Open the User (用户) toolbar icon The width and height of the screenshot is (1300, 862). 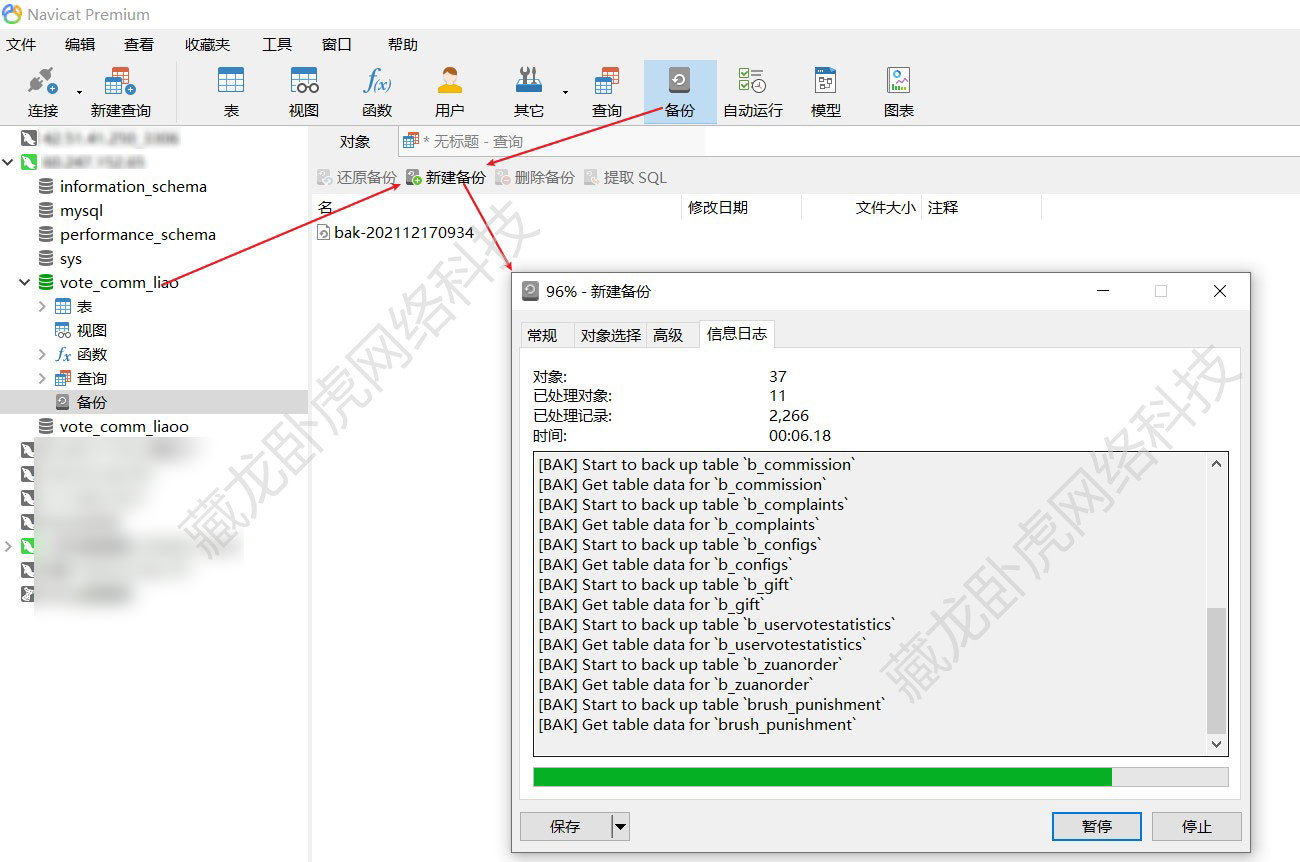click(450, 92)
